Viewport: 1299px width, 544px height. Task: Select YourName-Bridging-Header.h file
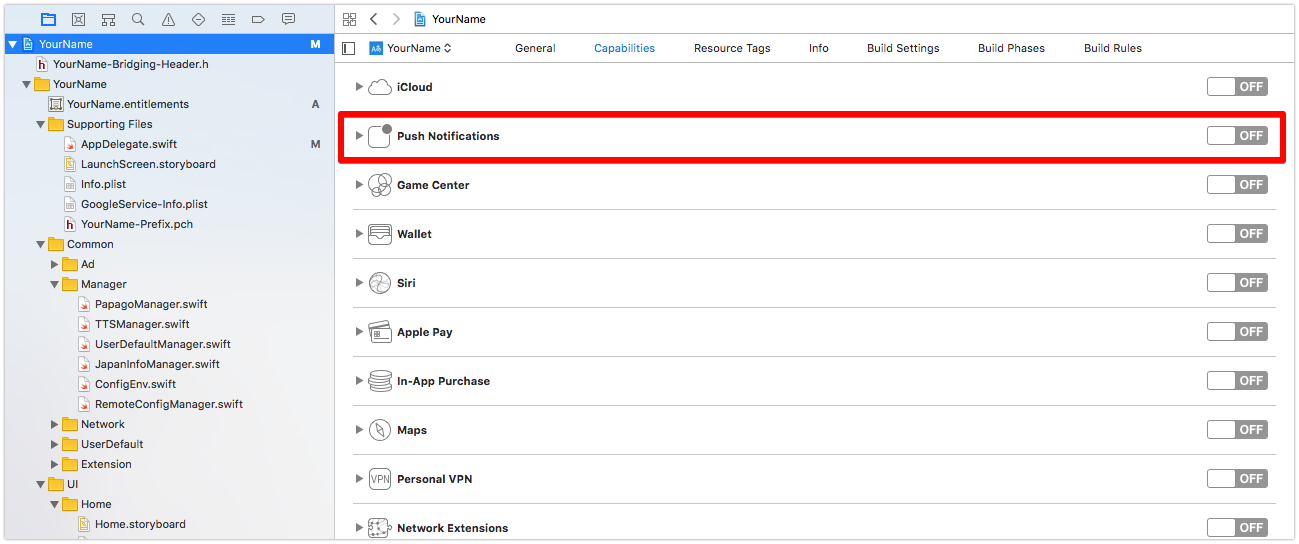130,64
